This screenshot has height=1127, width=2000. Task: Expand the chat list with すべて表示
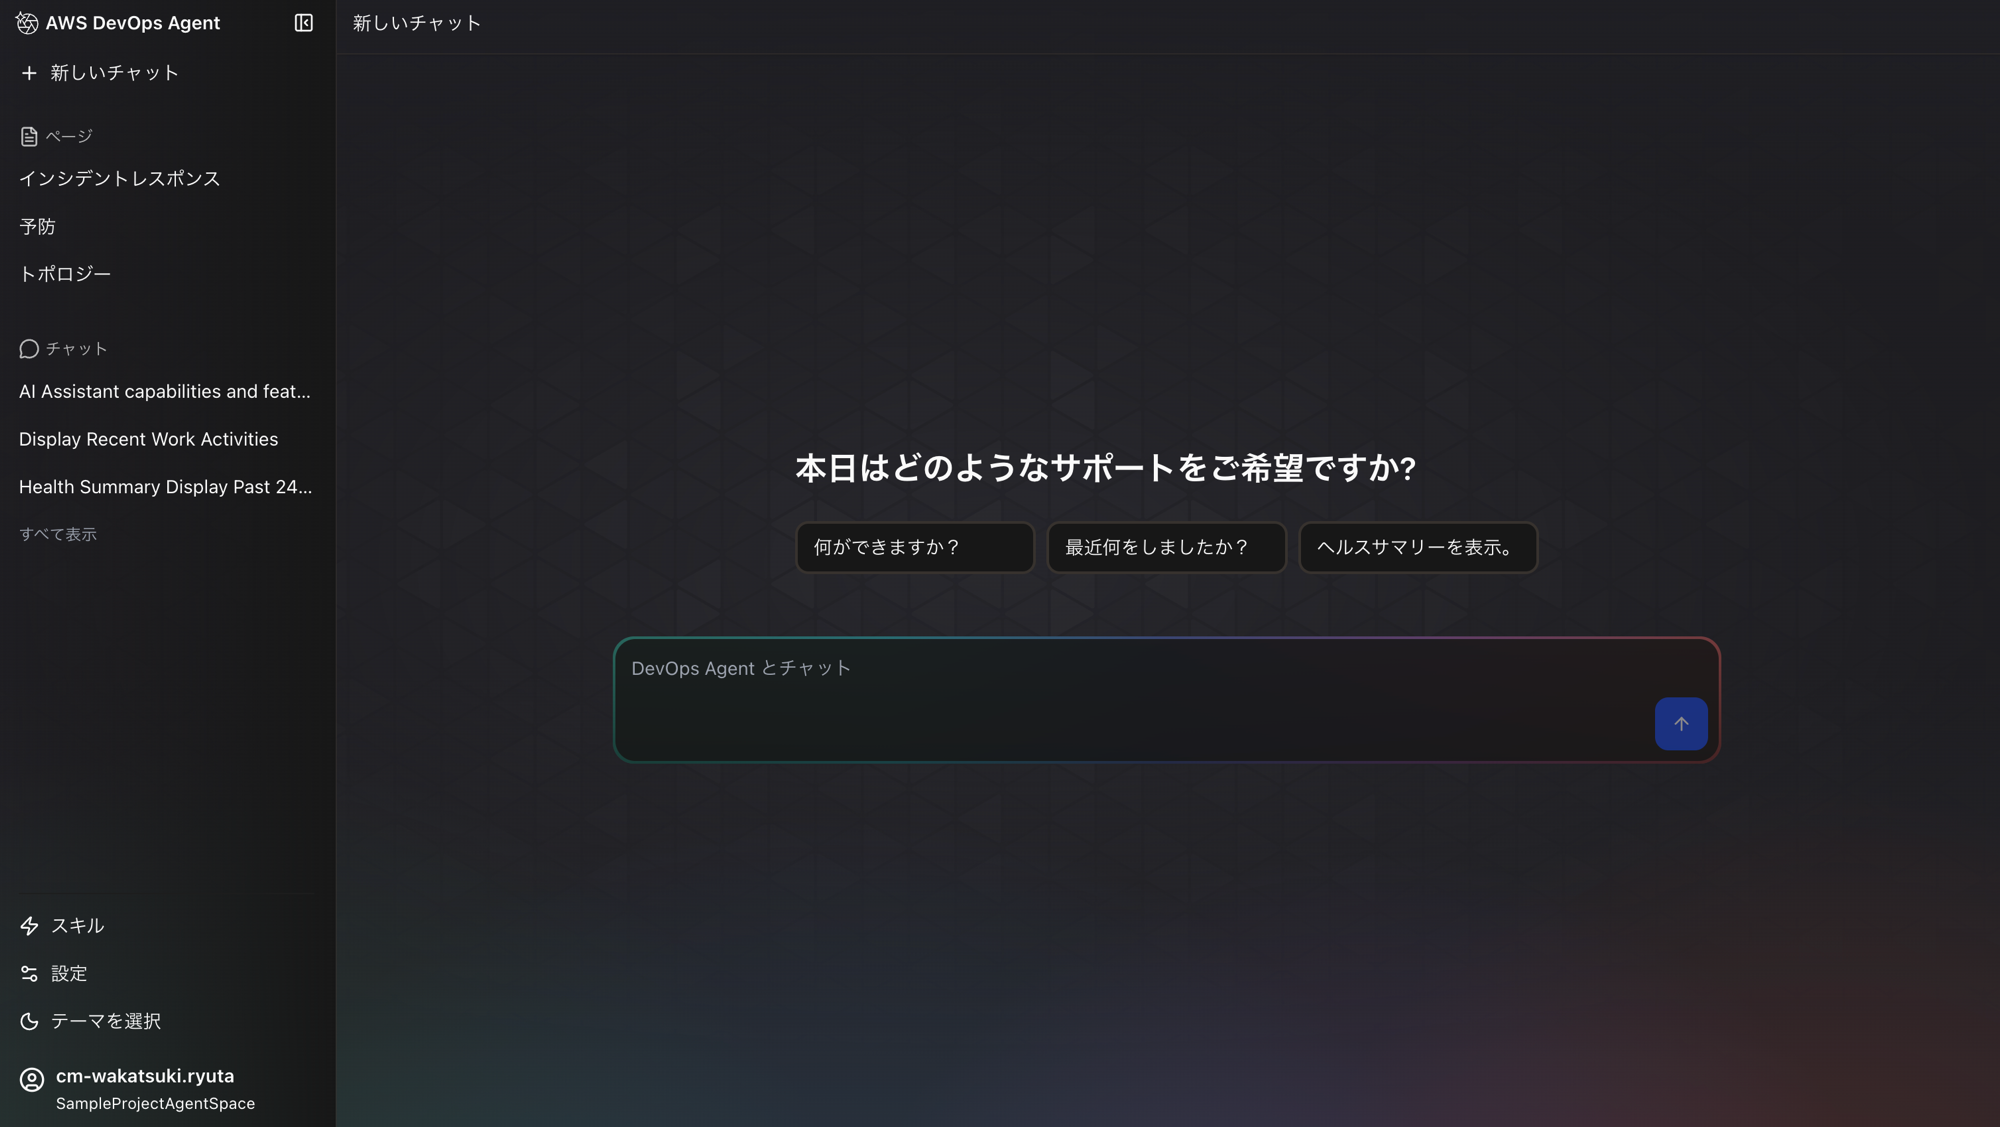(58, 535)
